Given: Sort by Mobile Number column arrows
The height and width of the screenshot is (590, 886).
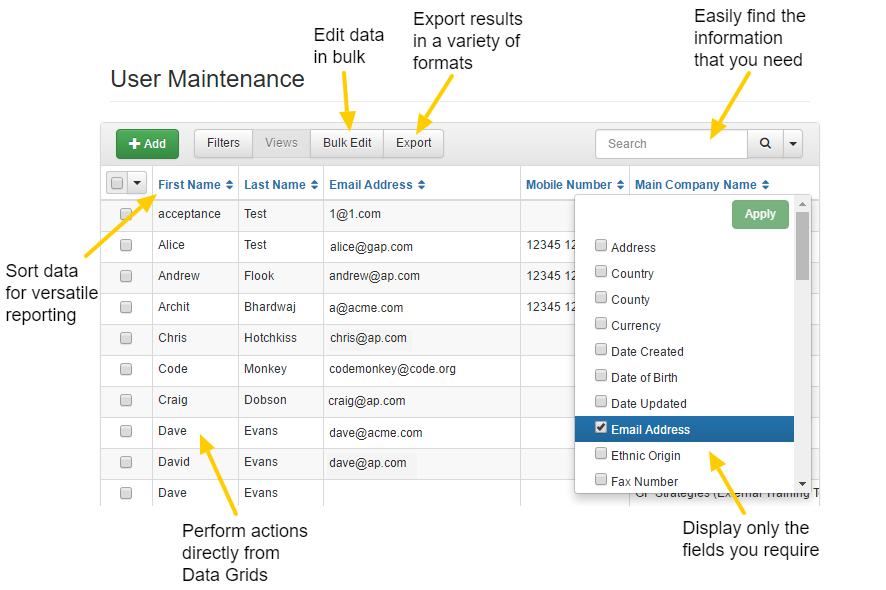Looking at the screenshot, I should [x=620, y=185].
